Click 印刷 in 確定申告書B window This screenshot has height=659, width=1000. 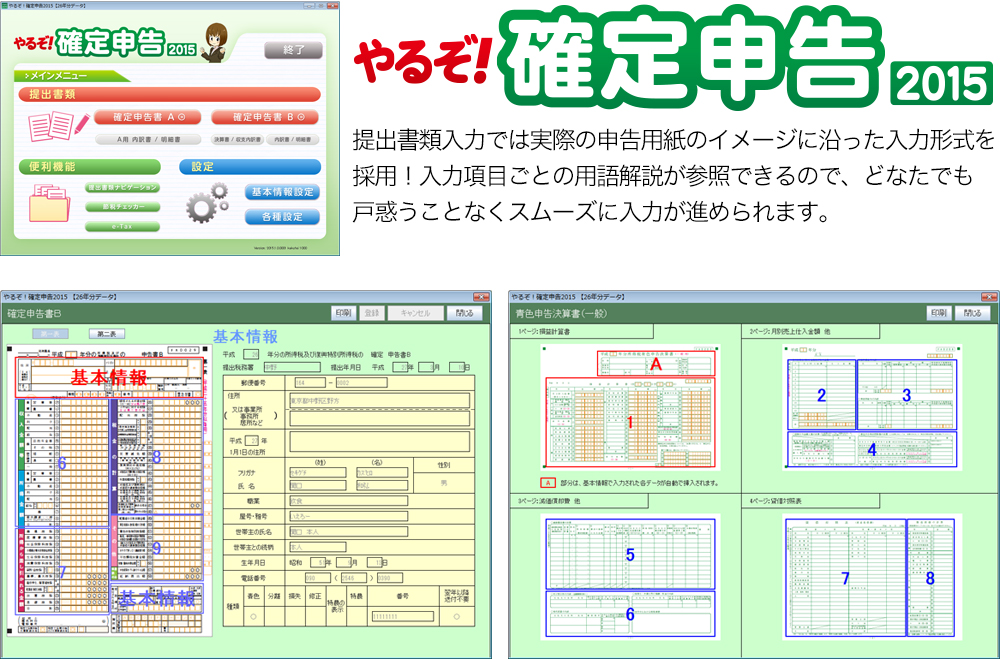(x=343, y=313)
